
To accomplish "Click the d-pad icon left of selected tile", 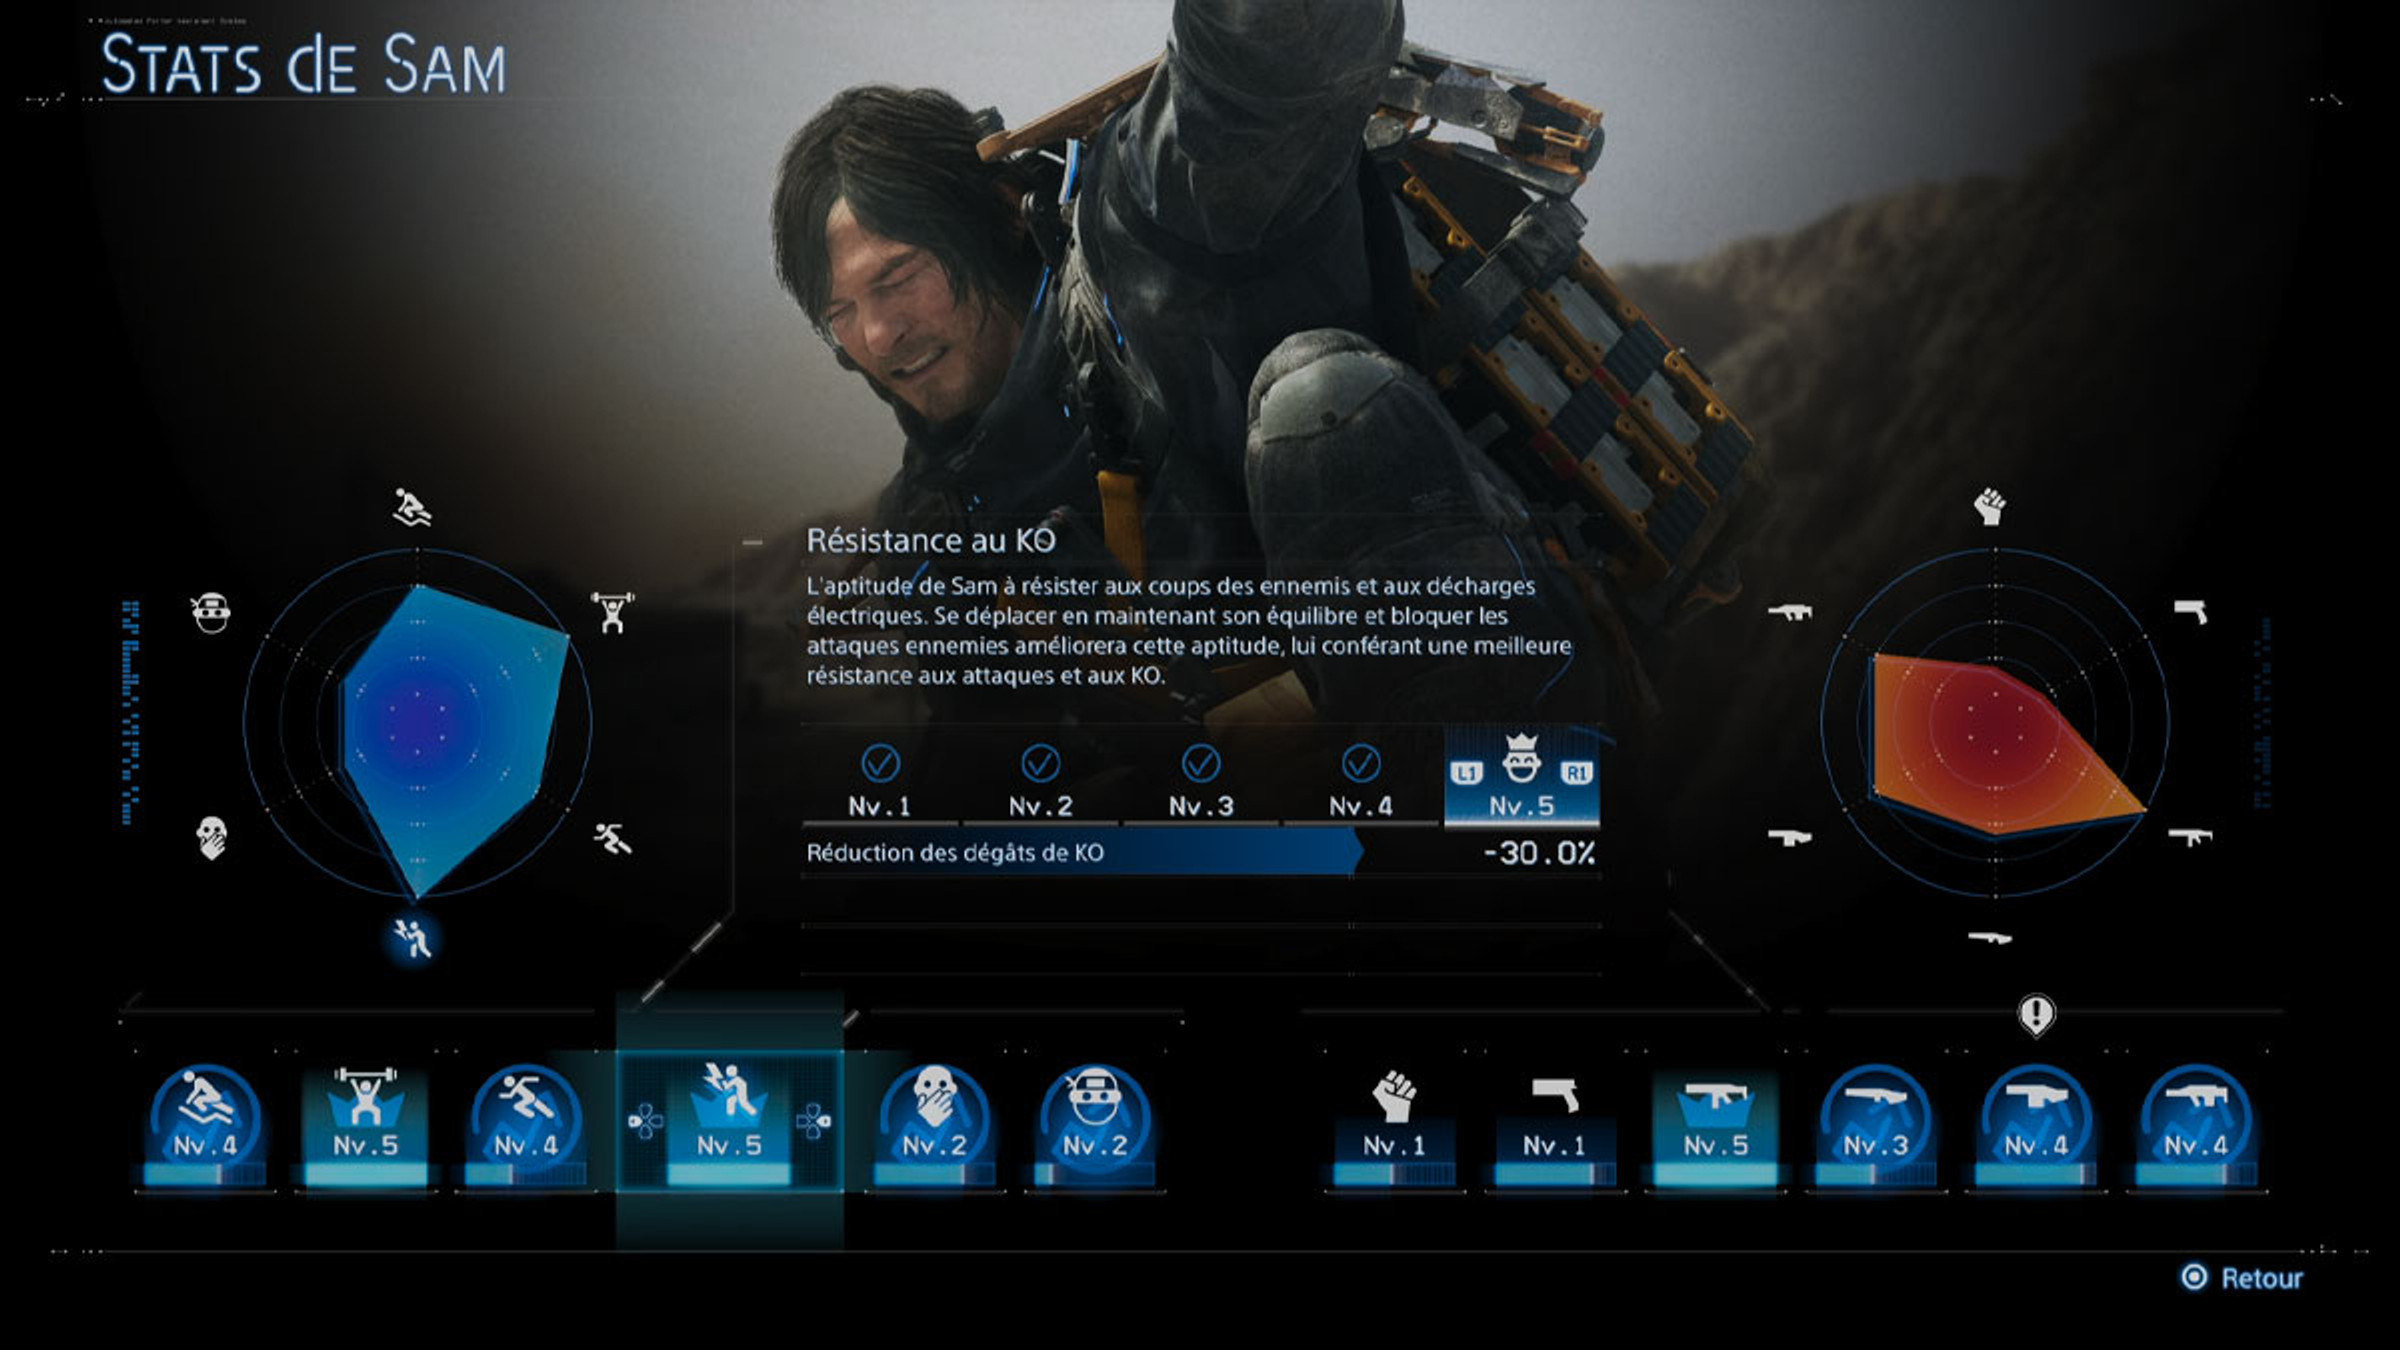I will 645,1122.
